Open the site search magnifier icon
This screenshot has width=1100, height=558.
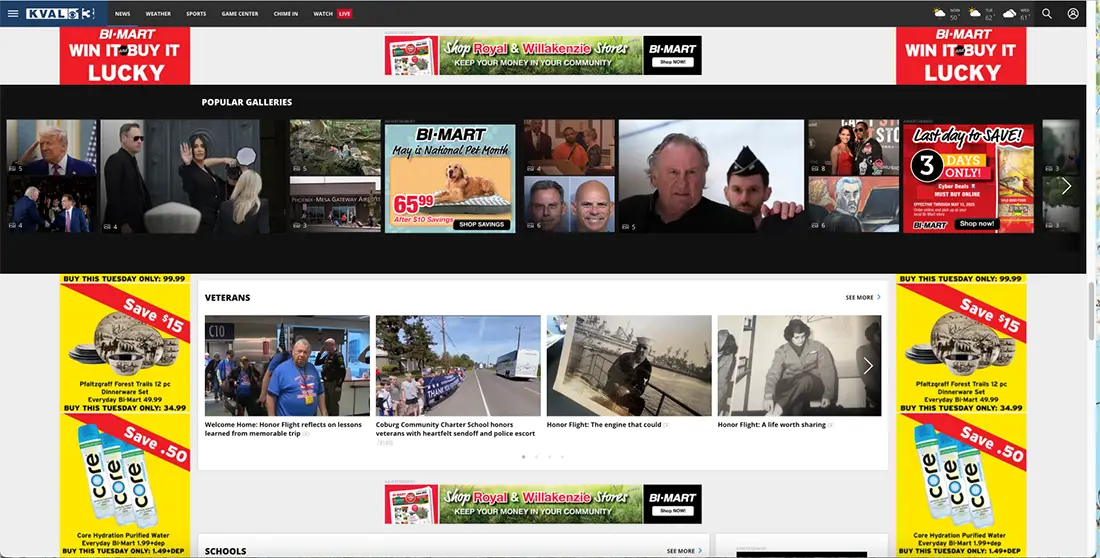(x=1047, y=13)
